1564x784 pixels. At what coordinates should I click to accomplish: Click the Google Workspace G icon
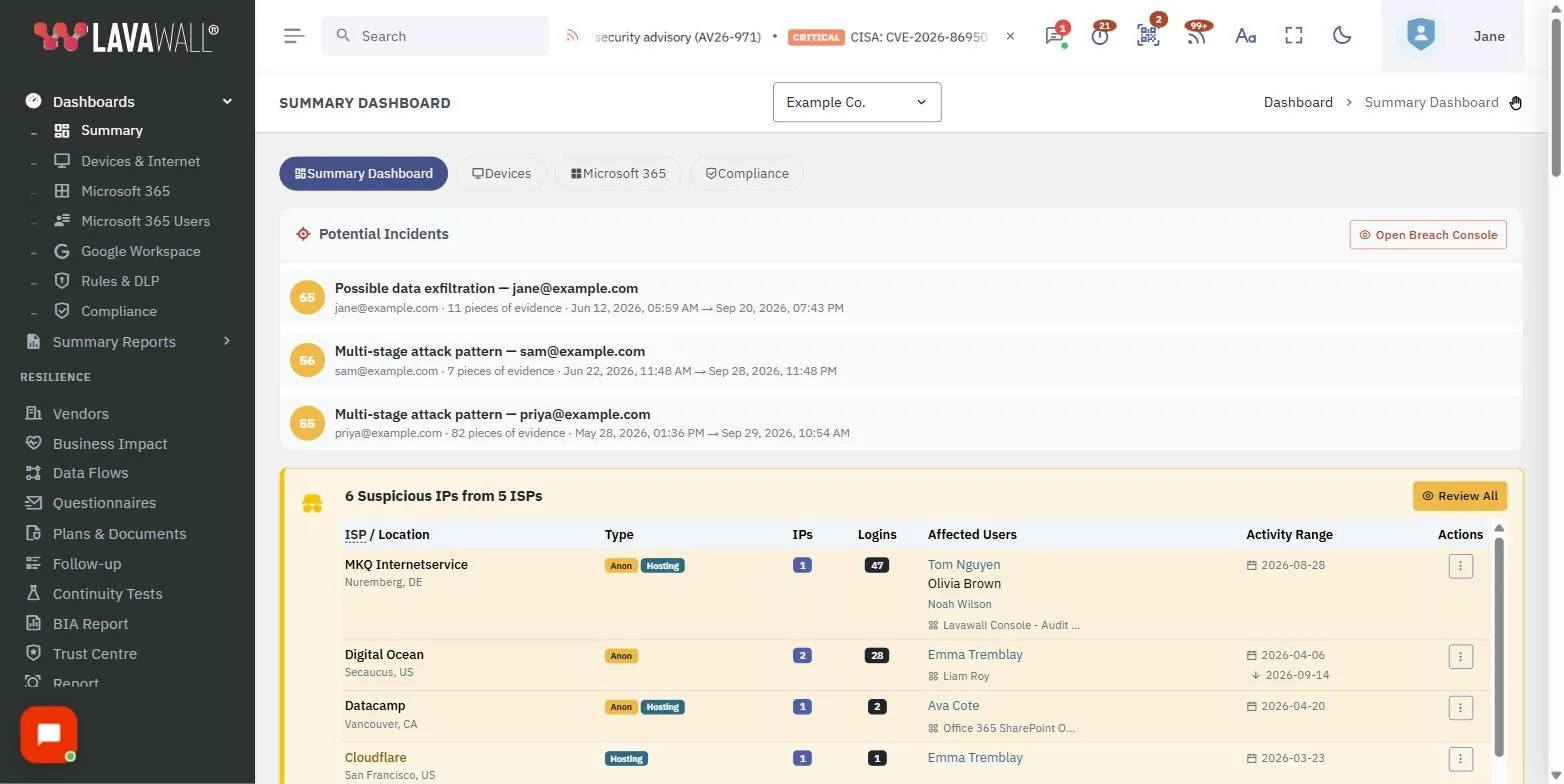pos(62,251)
